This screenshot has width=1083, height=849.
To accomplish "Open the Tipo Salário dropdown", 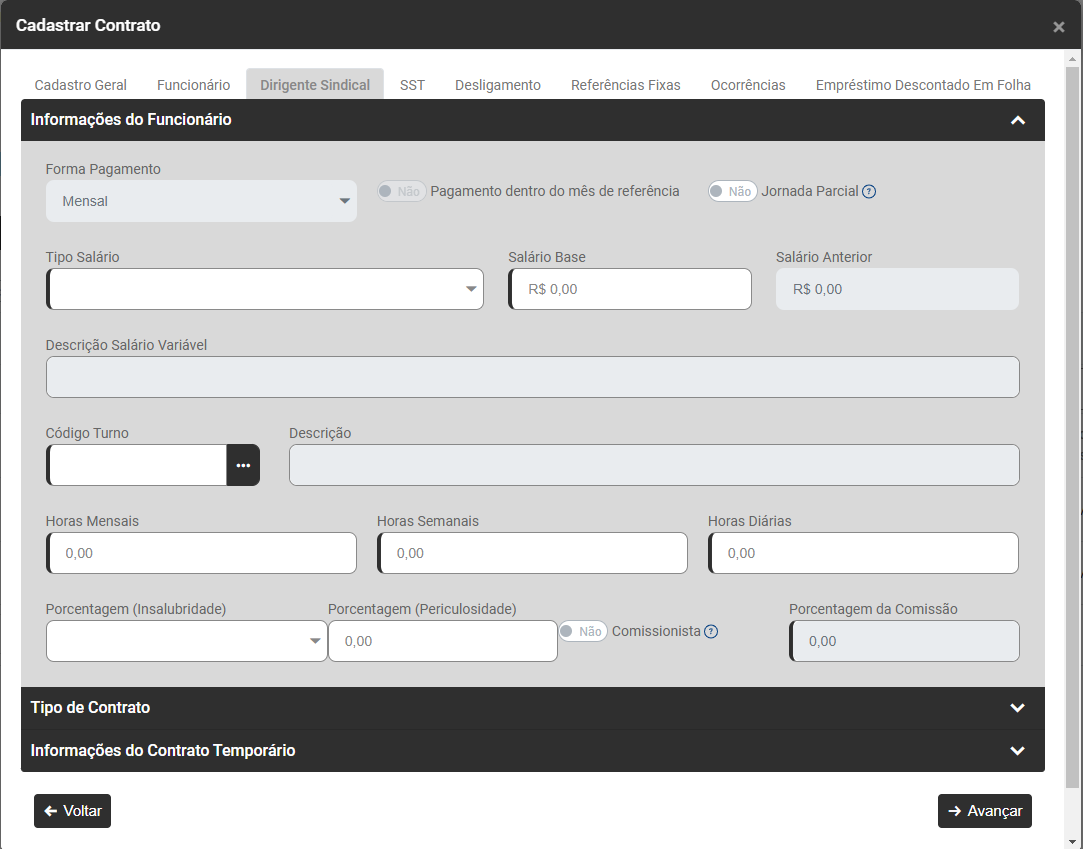I will click(265, 289).
